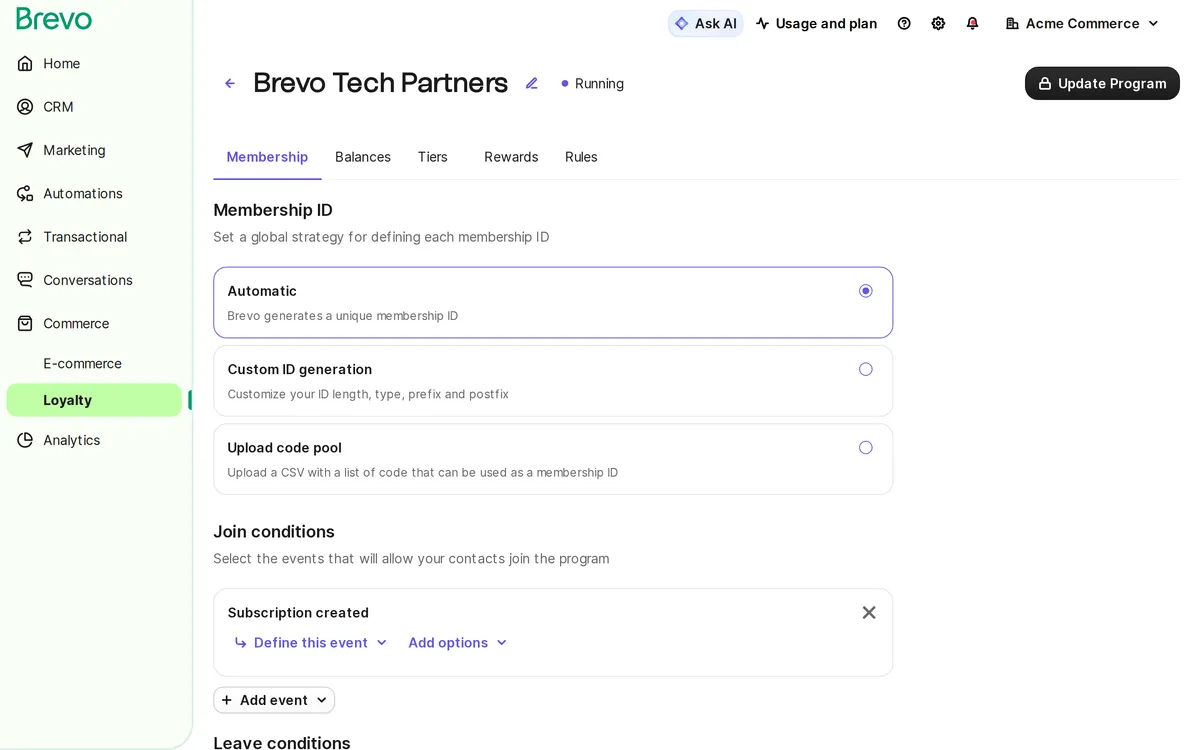Click the Ask AI label
This screenshot has width=1200, height=750.
tap(716, 23)
